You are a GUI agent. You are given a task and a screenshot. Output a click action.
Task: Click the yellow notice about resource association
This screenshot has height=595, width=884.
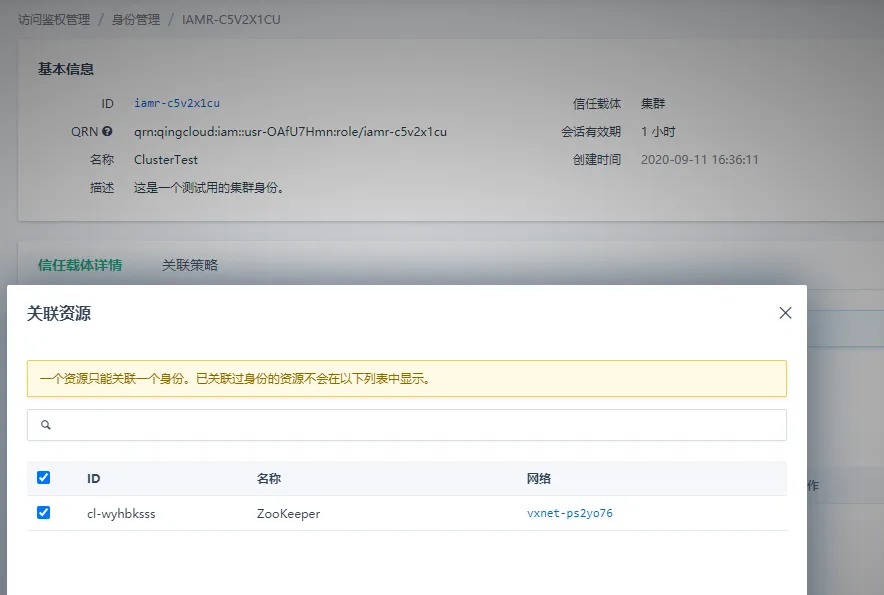coord(406,378)
